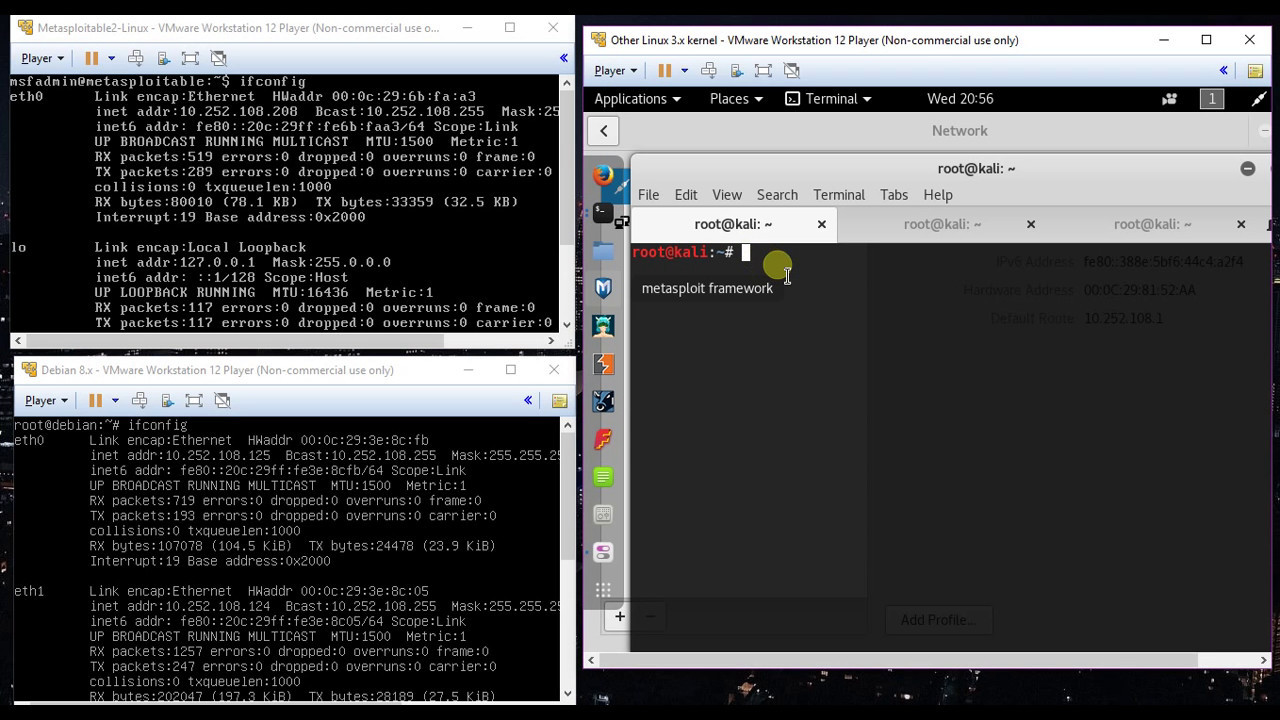Toggle Unity mode in Kali VM window
Image resolution: width=1280 pixels, height=720 pixels.
coord(791,70)
